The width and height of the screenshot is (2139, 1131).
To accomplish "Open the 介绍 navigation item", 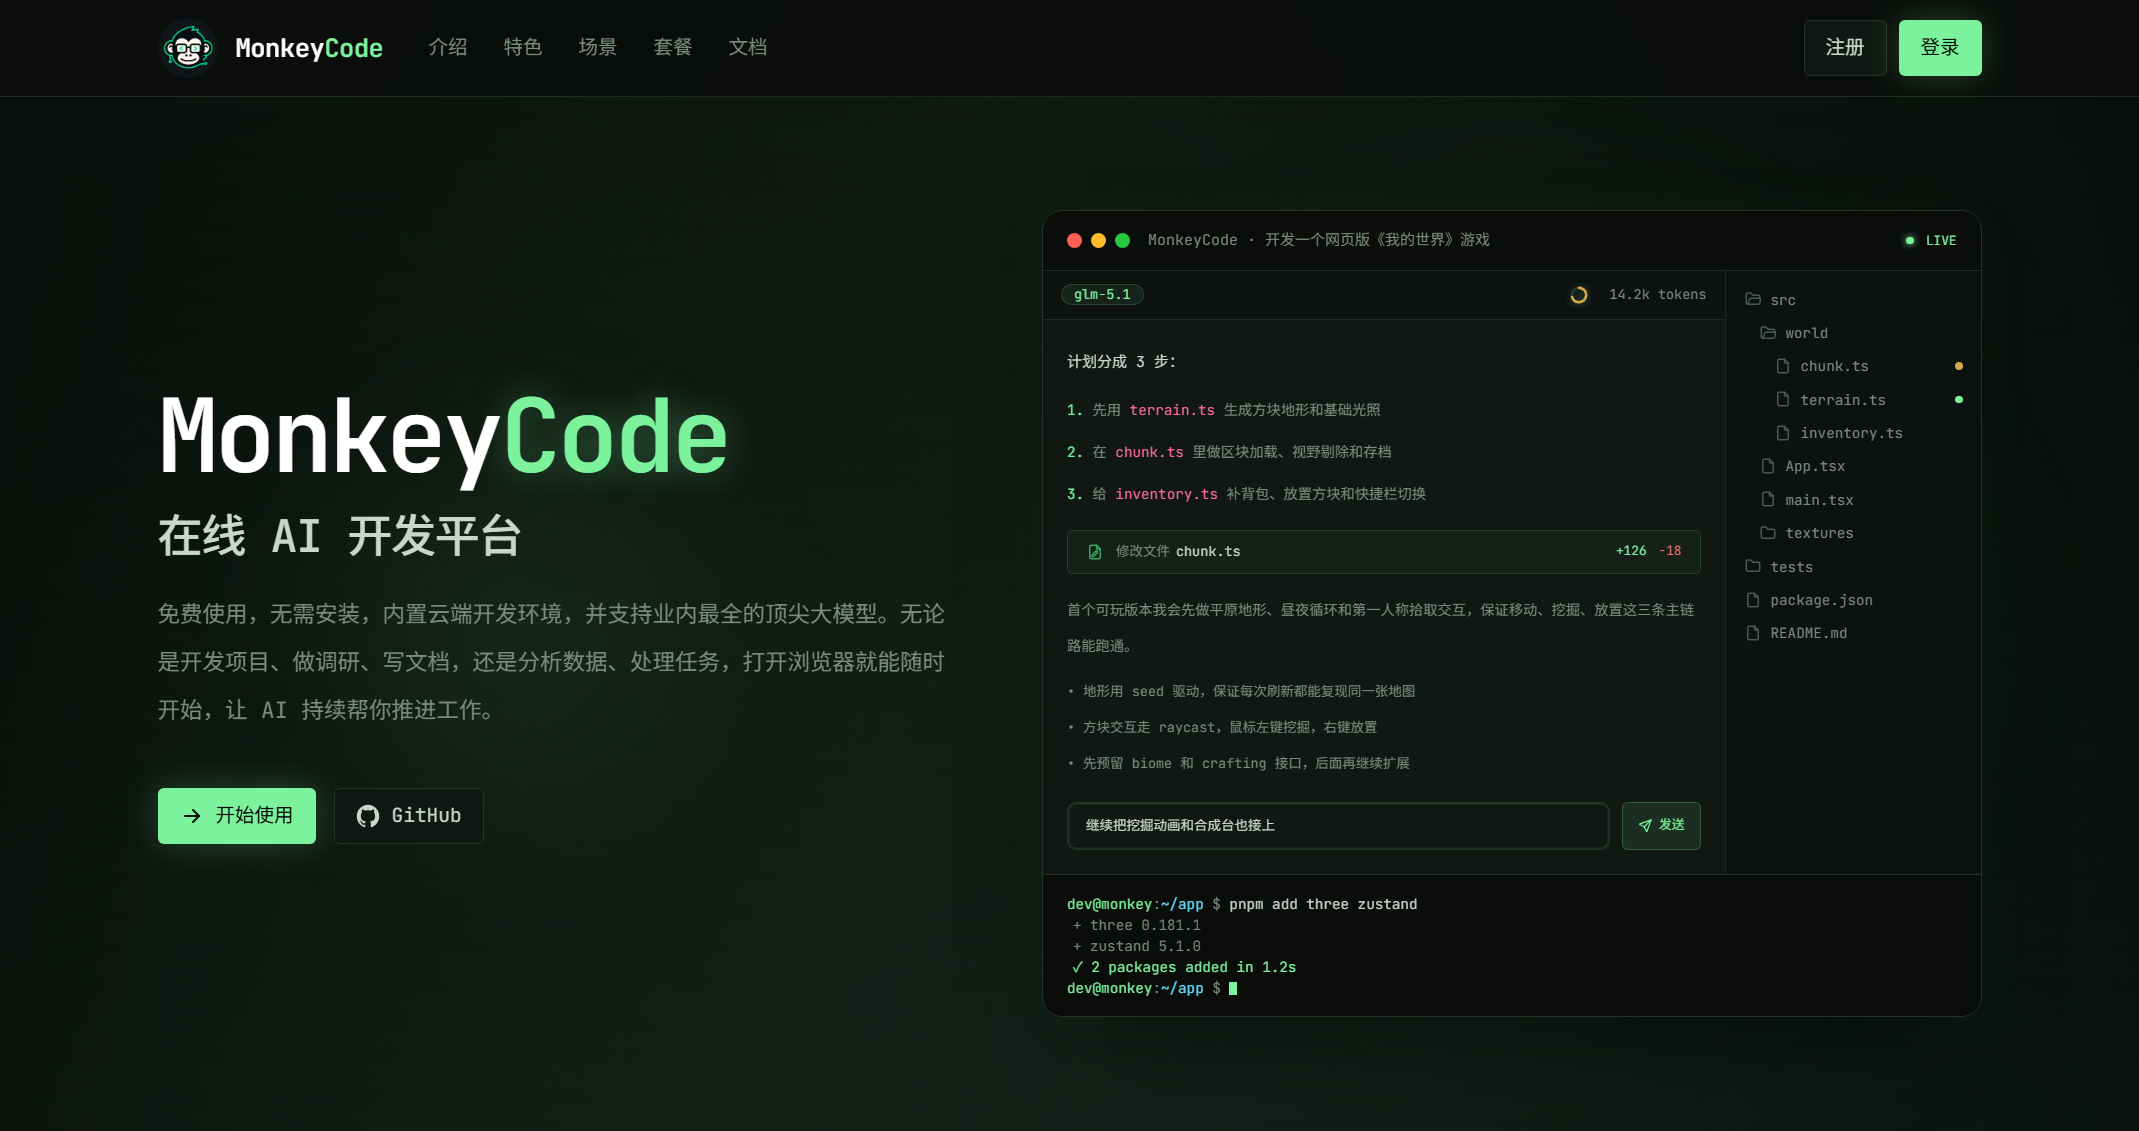I will coord(447,47).
